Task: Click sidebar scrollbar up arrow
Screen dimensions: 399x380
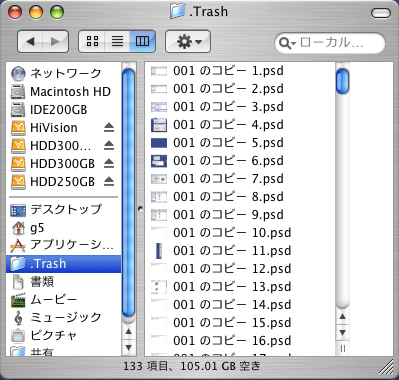Action: tap(128, 332)
